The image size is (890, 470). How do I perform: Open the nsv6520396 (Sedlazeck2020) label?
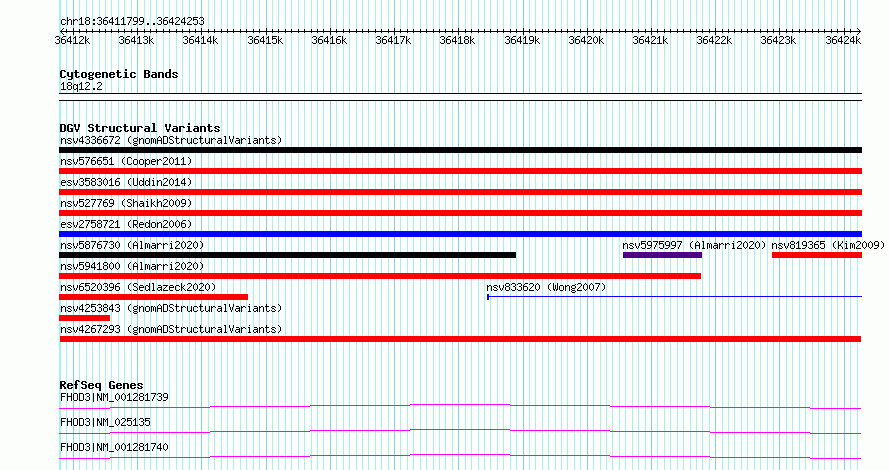138,287
